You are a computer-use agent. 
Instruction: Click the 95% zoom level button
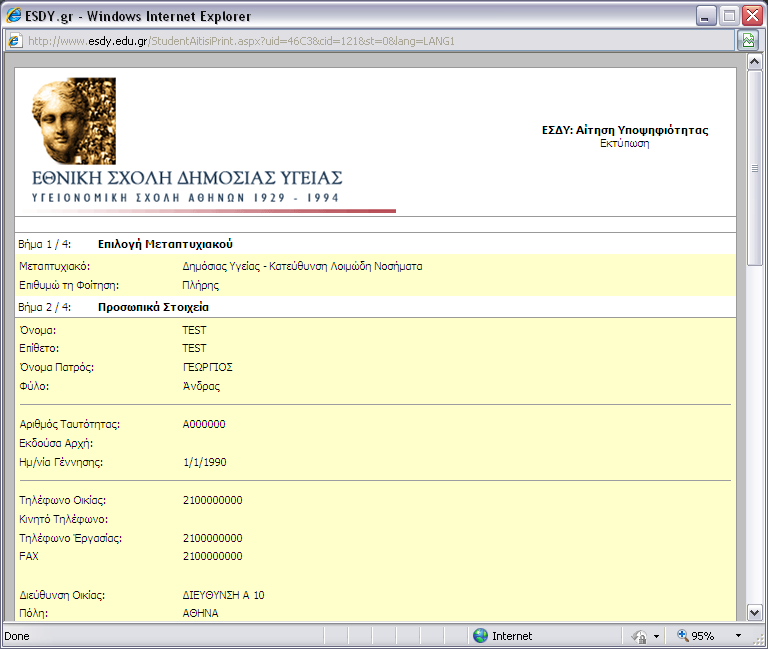point(696,636)
